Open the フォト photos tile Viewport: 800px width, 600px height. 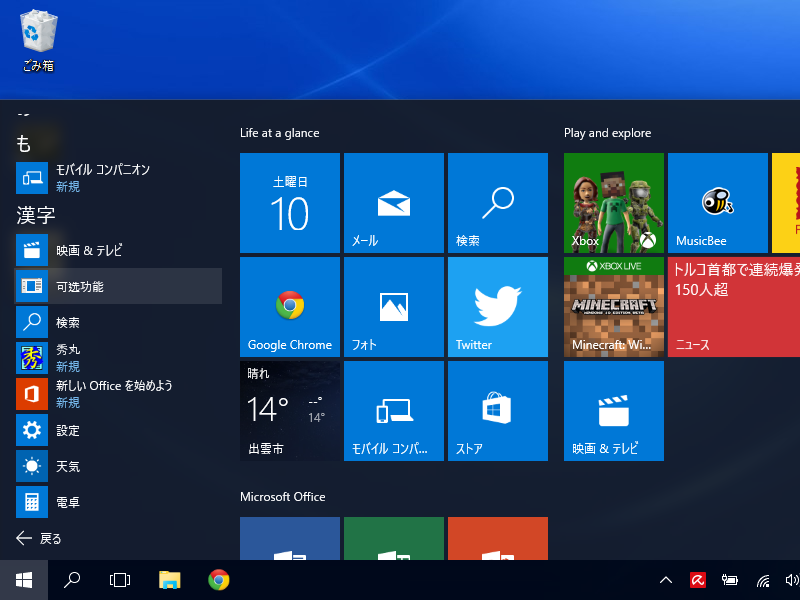point(394,307)
